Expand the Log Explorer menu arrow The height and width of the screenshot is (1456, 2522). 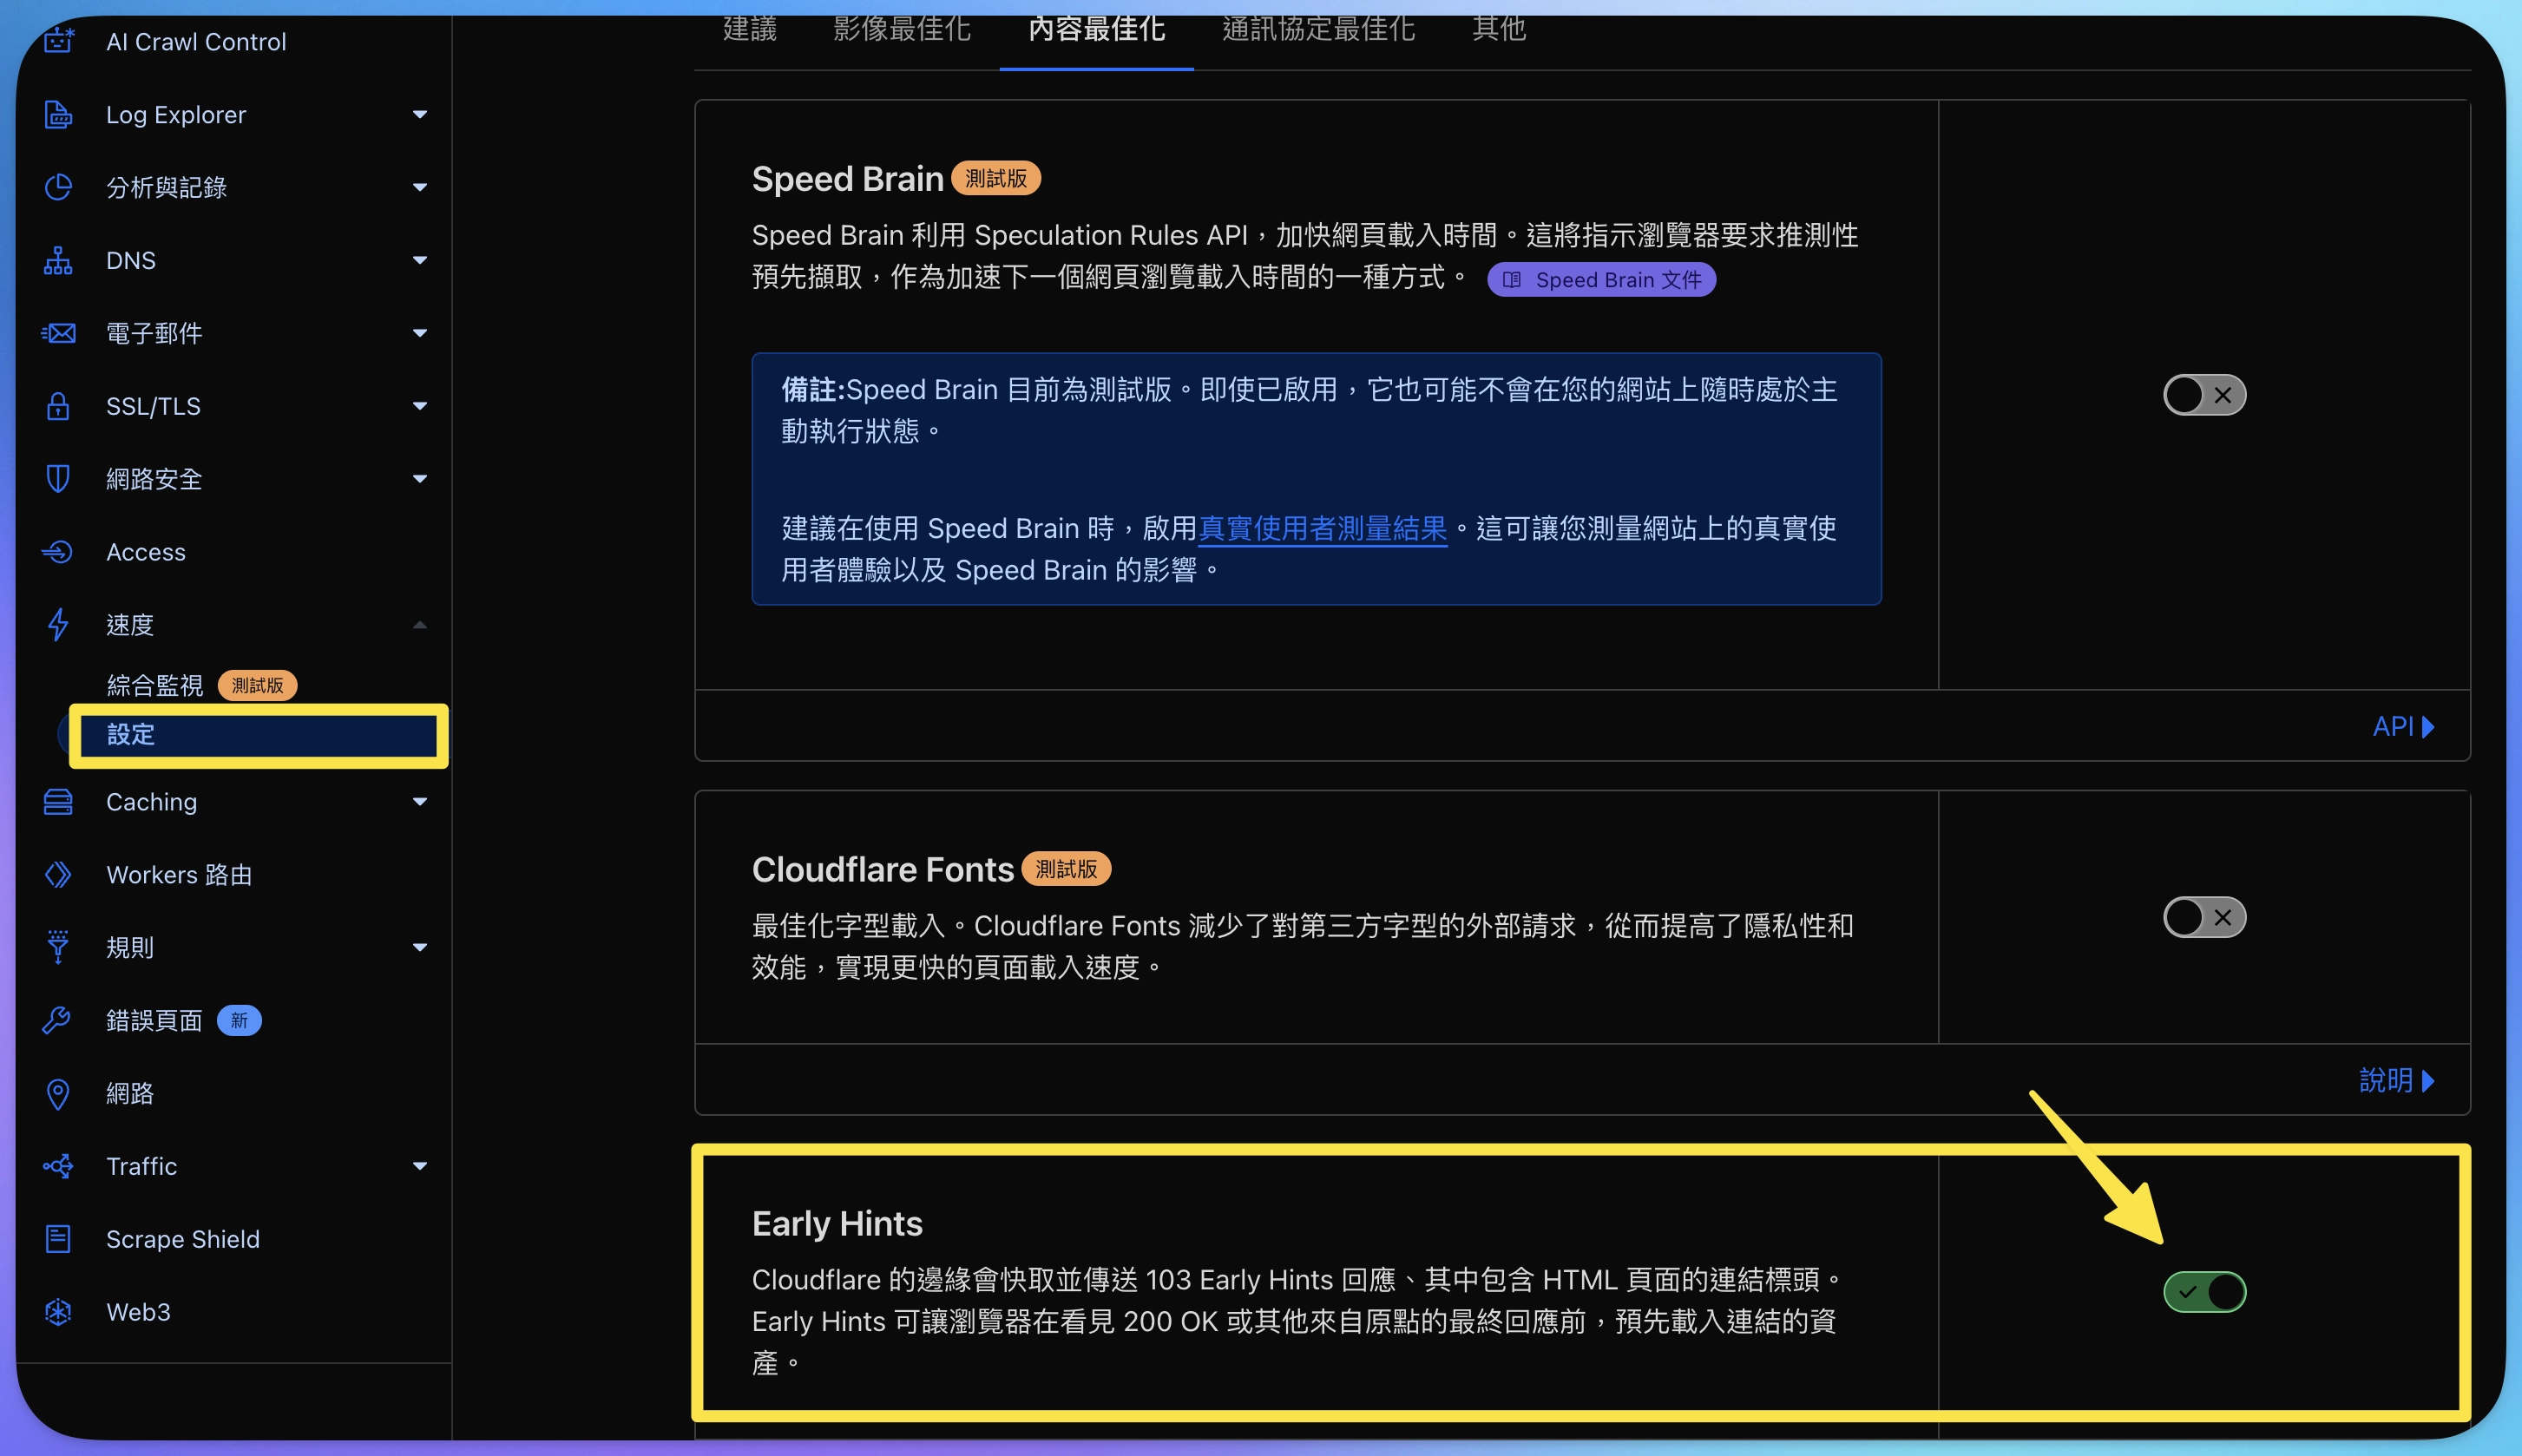[x=420, y=115]
